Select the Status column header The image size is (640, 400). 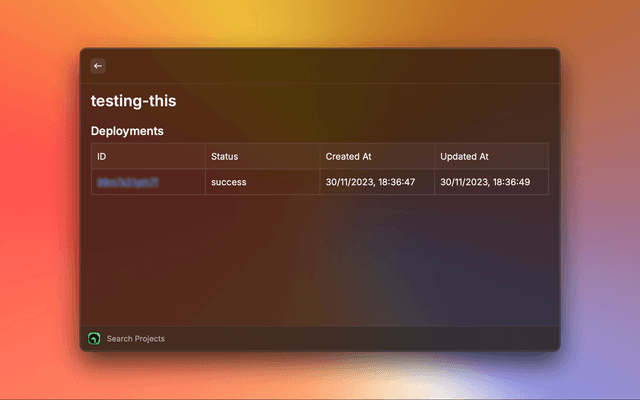pyautogui.click(x=225, y=156)
